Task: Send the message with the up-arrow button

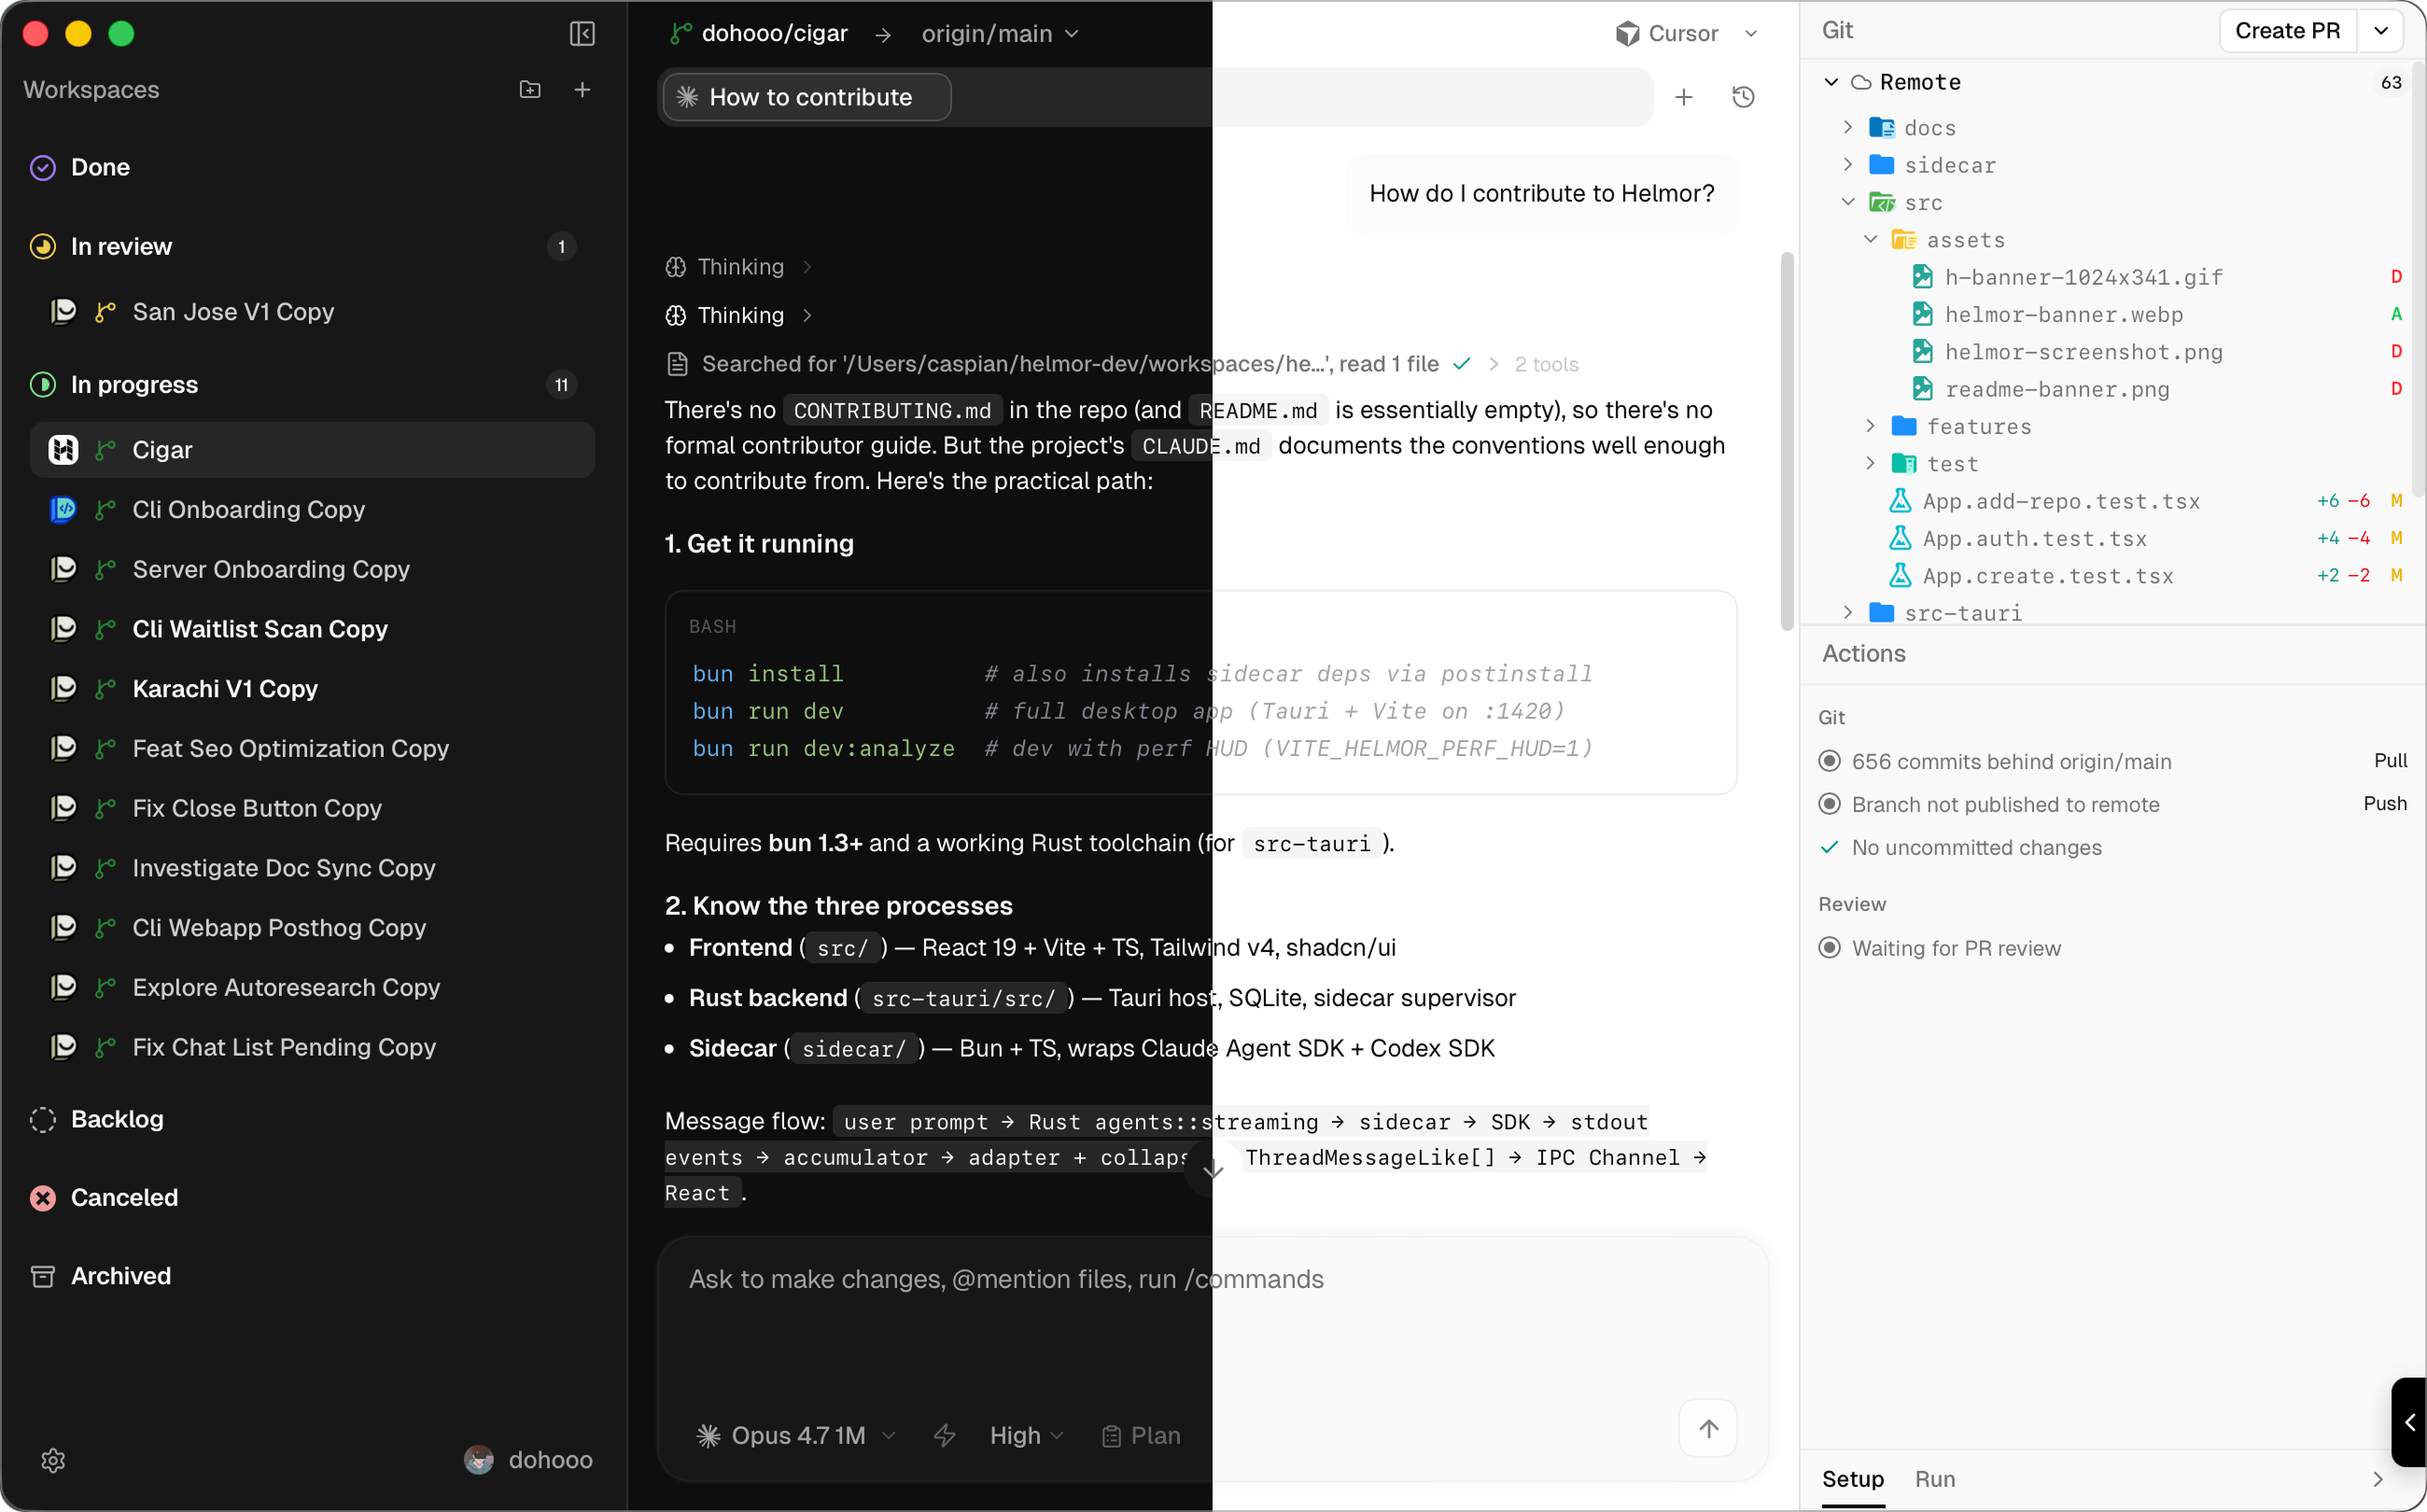Action: [x=1708, y=1429]
